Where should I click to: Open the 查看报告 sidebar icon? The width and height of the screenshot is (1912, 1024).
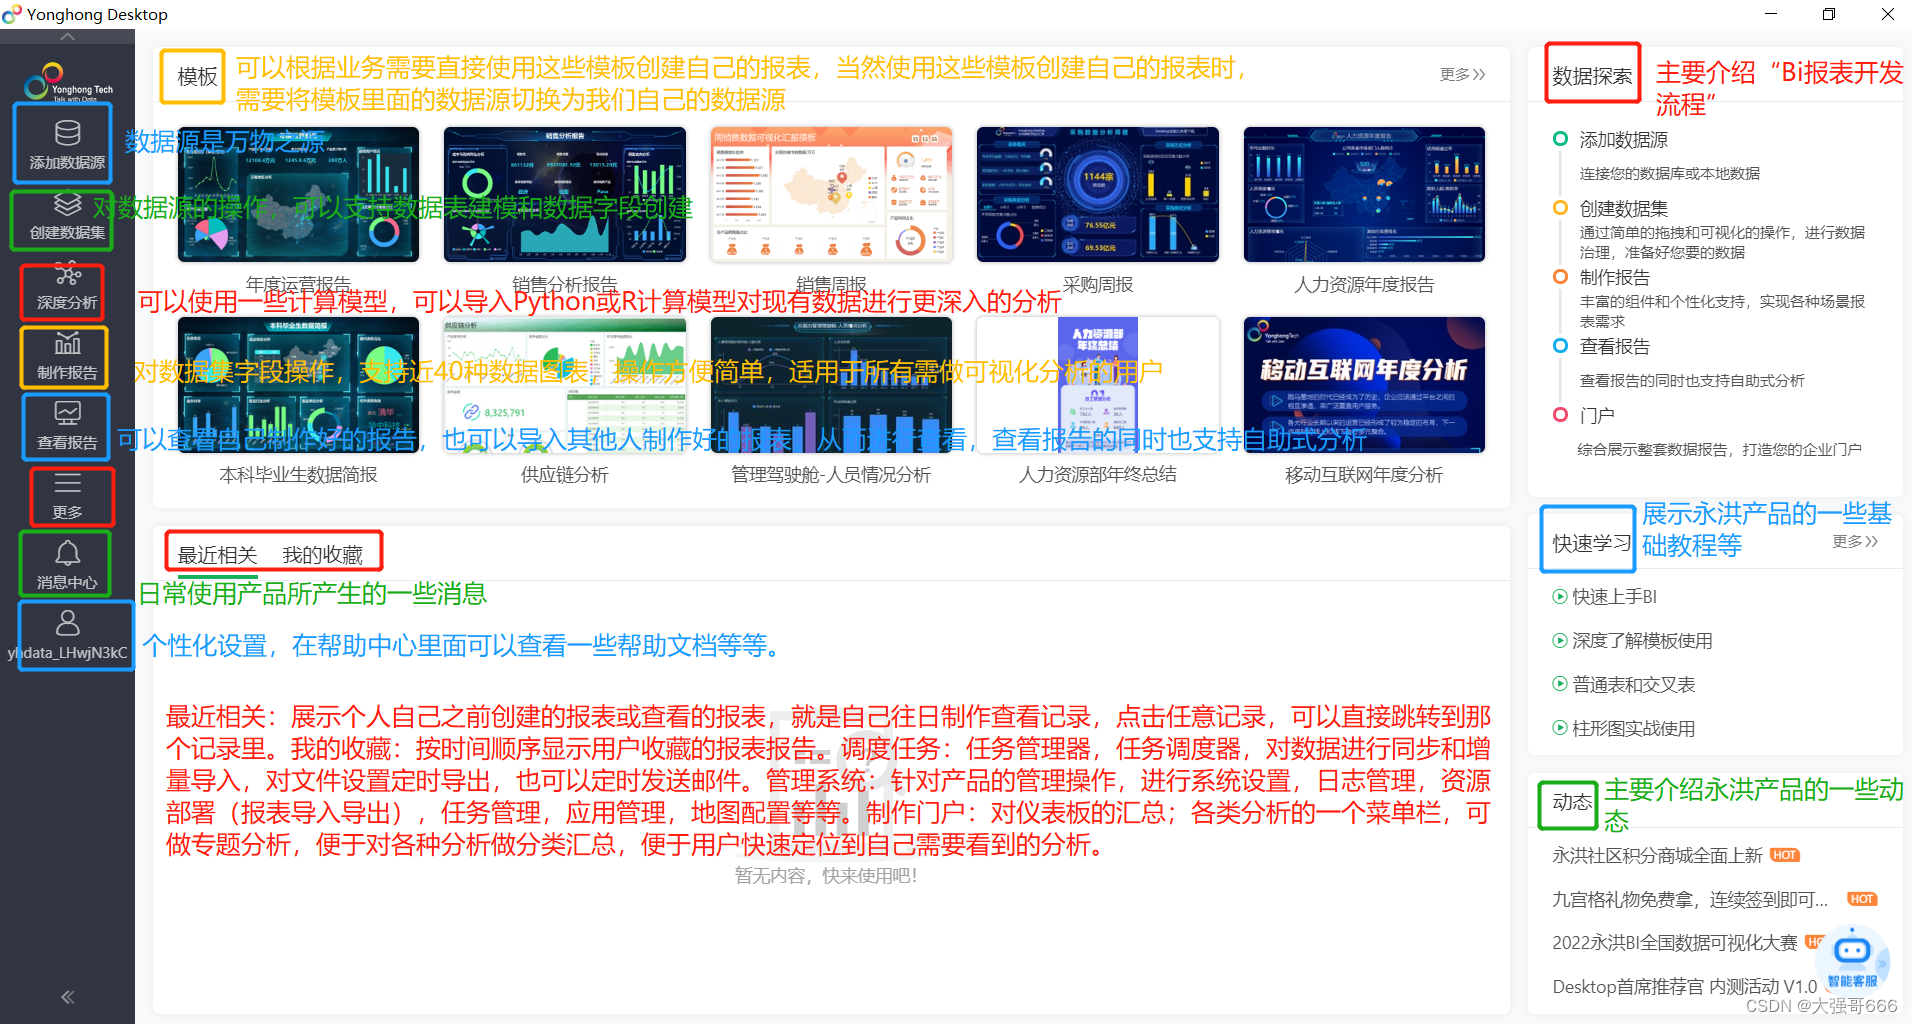pyautogui.click(x=64, y=425)
